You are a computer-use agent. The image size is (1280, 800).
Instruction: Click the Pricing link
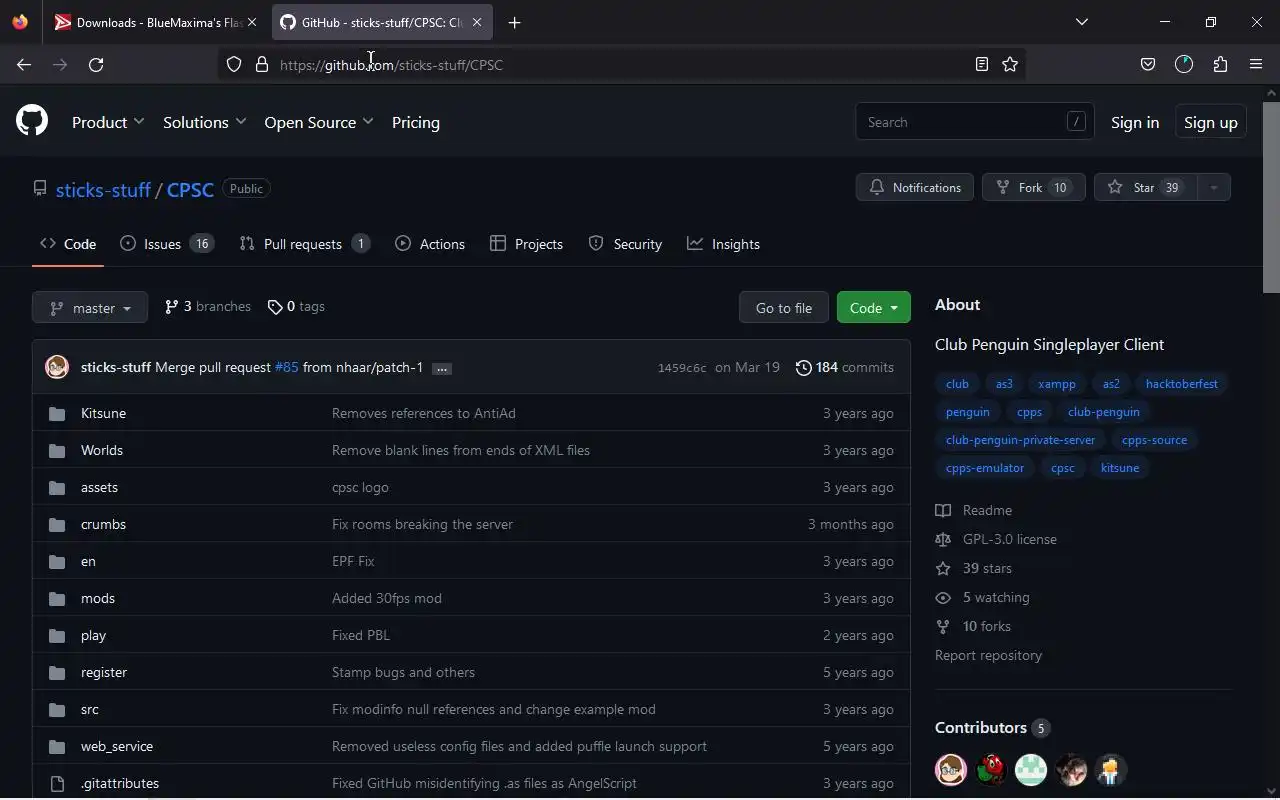pyautogui.click(x=416, y=122)
